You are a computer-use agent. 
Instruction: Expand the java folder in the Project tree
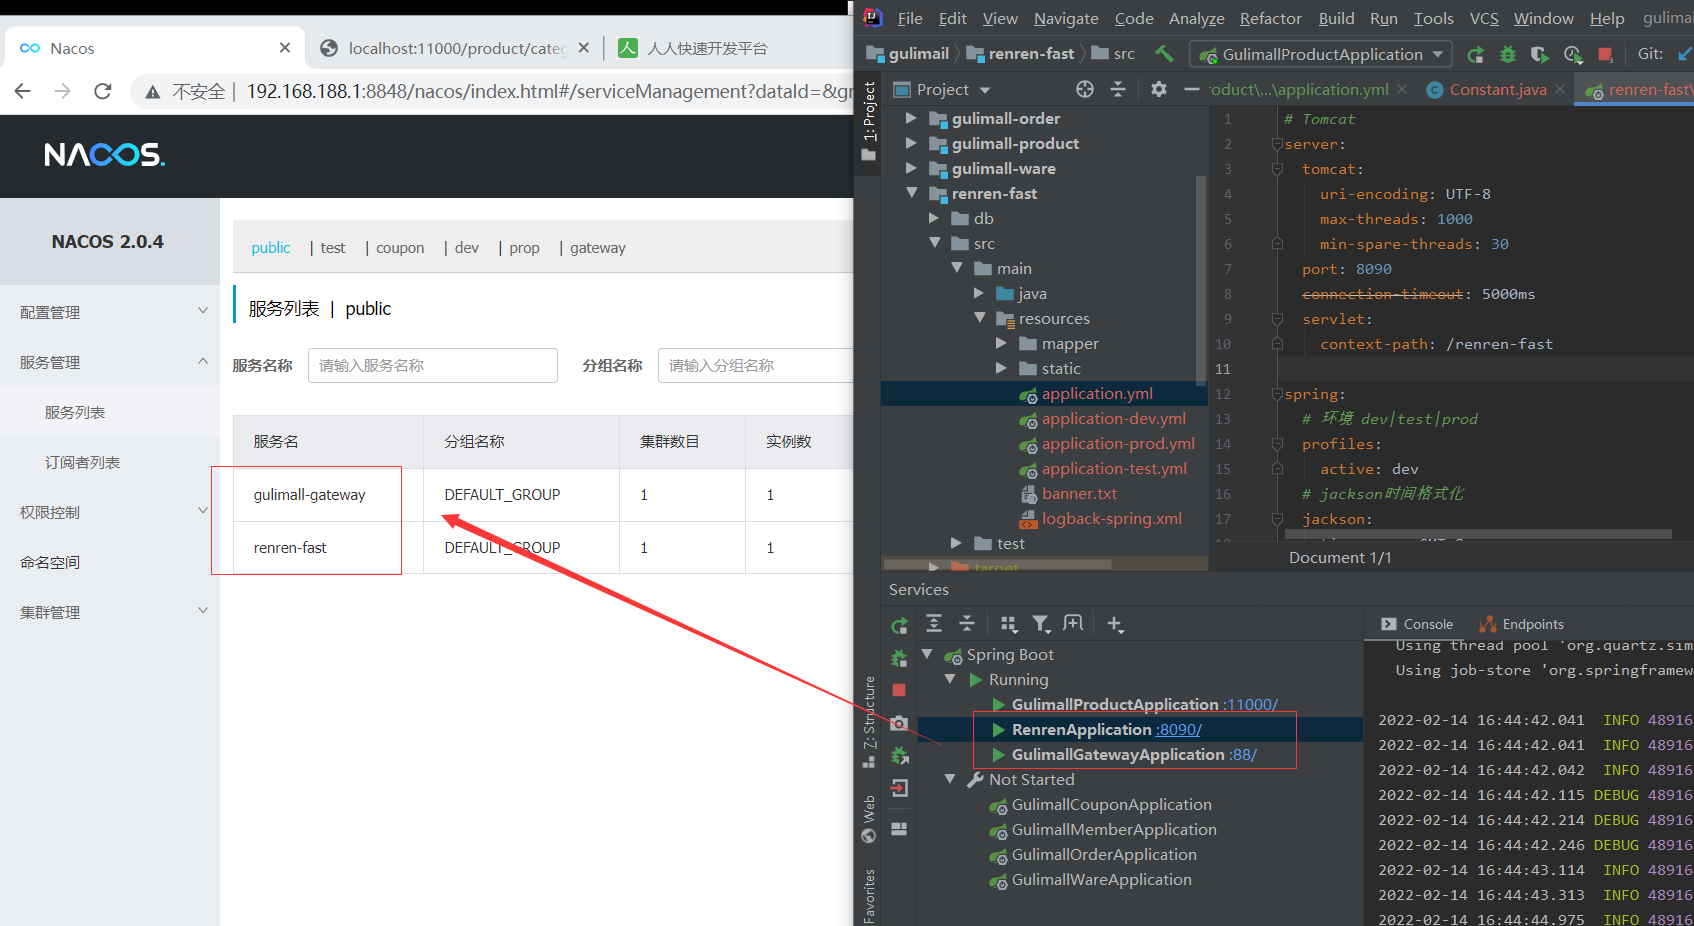978,293
